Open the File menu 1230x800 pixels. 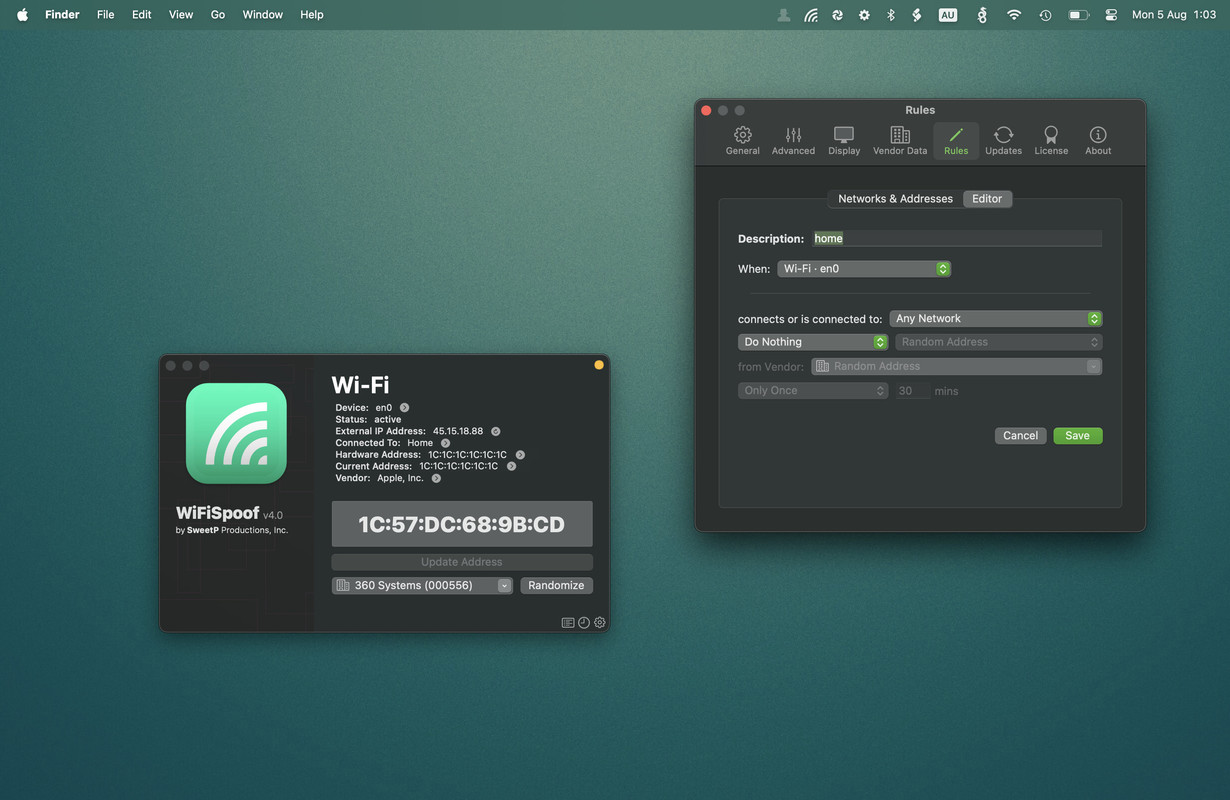(105, 15)
